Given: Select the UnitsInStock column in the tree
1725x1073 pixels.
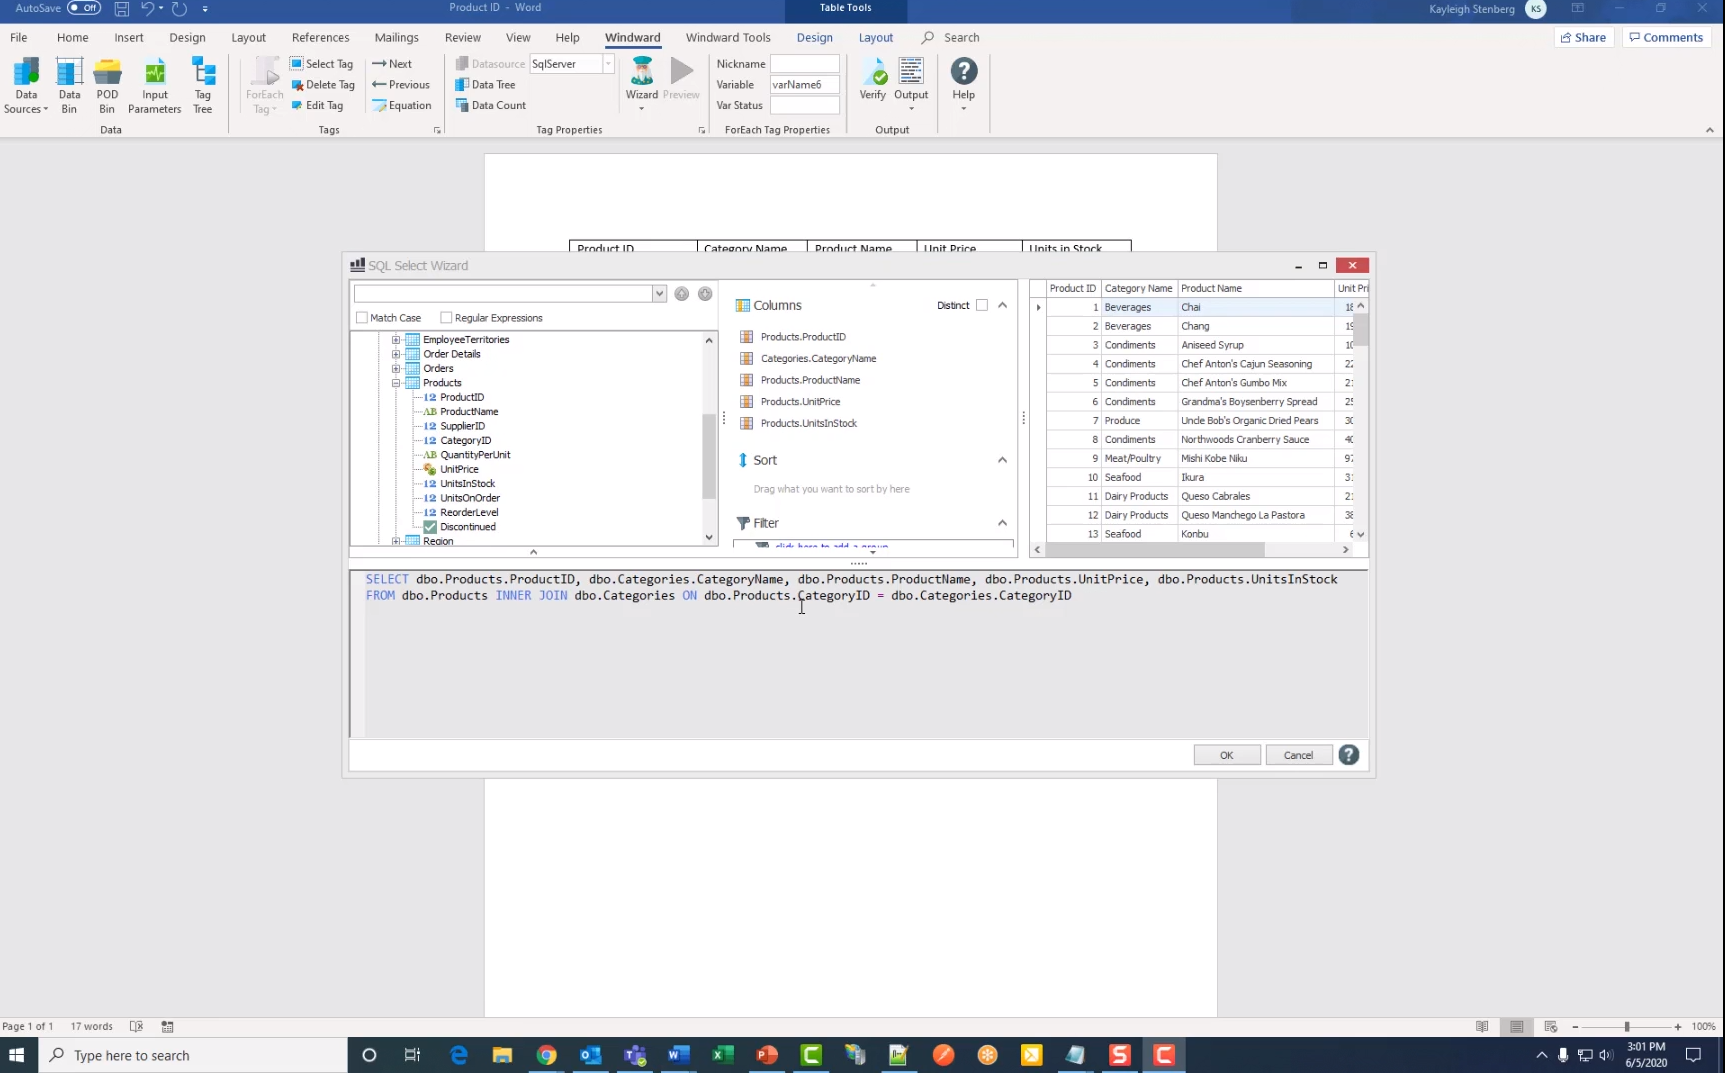Looking at the screenshot, I should point(468,484).
